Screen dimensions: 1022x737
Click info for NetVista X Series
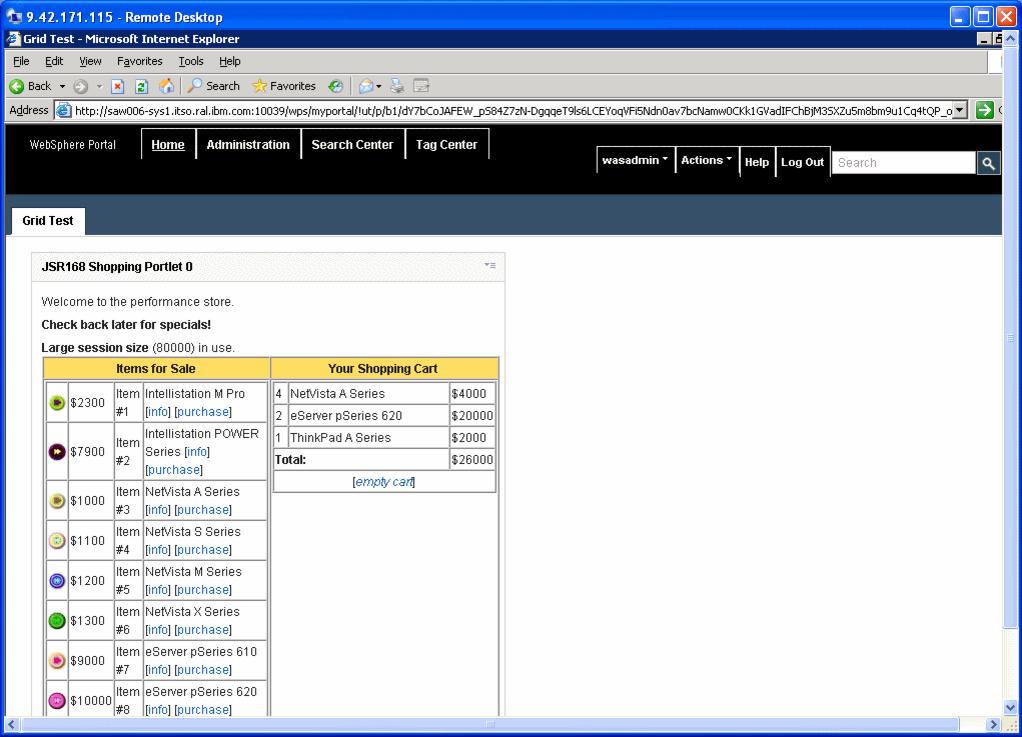[x=158, y=630]
